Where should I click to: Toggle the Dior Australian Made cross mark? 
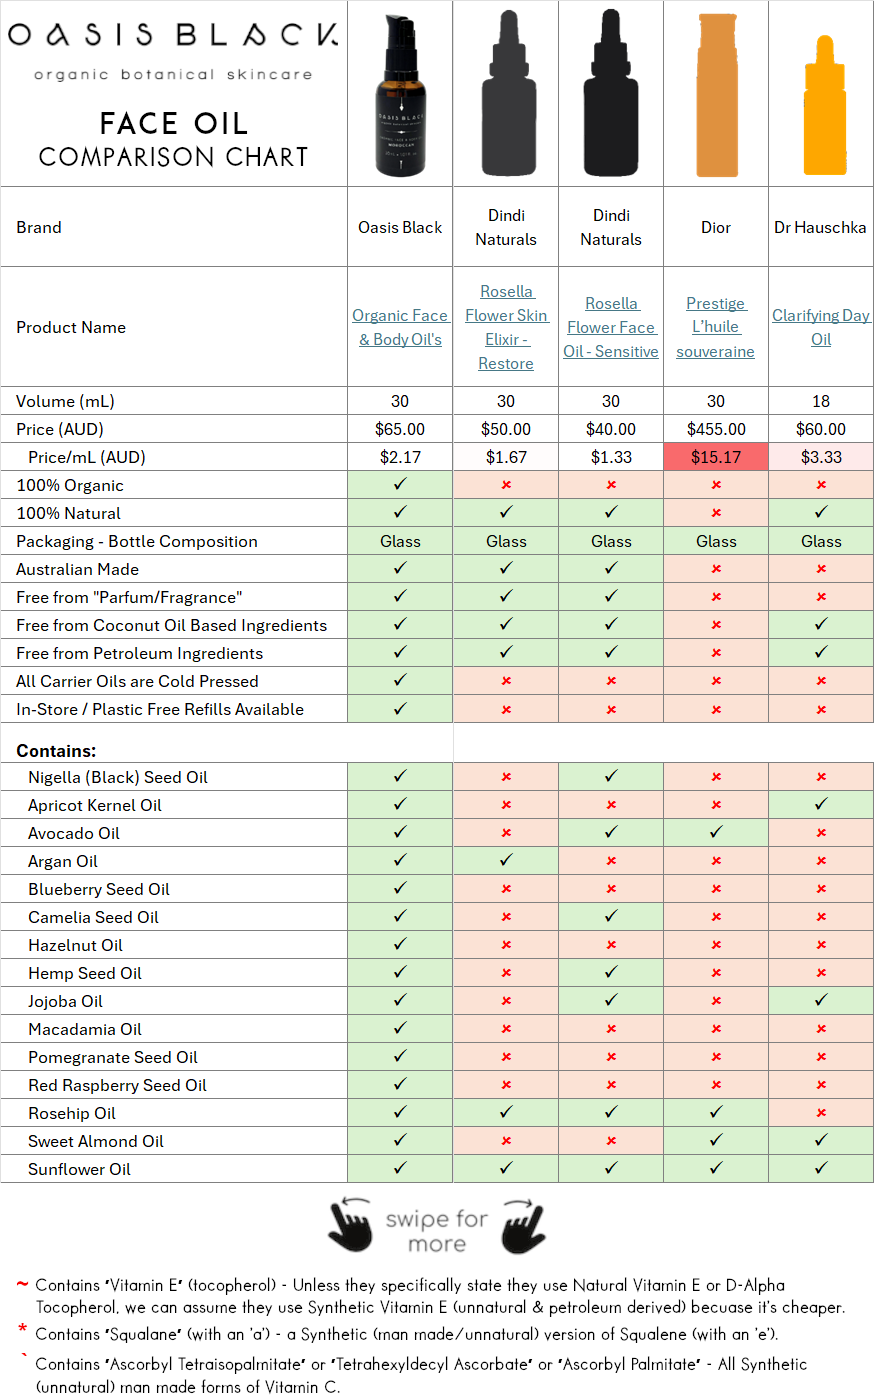pos(716,569)
